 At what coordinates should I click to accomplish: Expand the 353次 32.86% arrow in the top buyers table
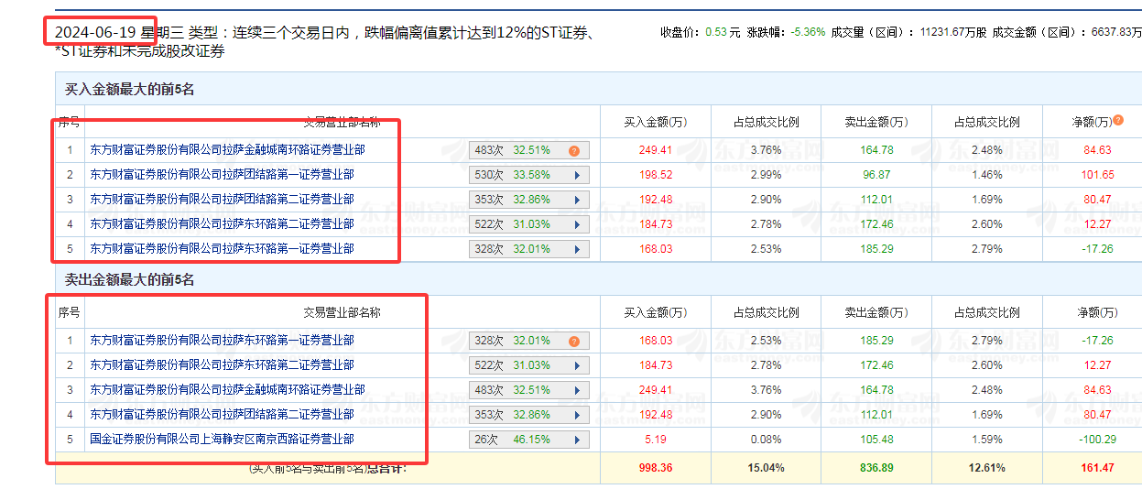point(577,199)
